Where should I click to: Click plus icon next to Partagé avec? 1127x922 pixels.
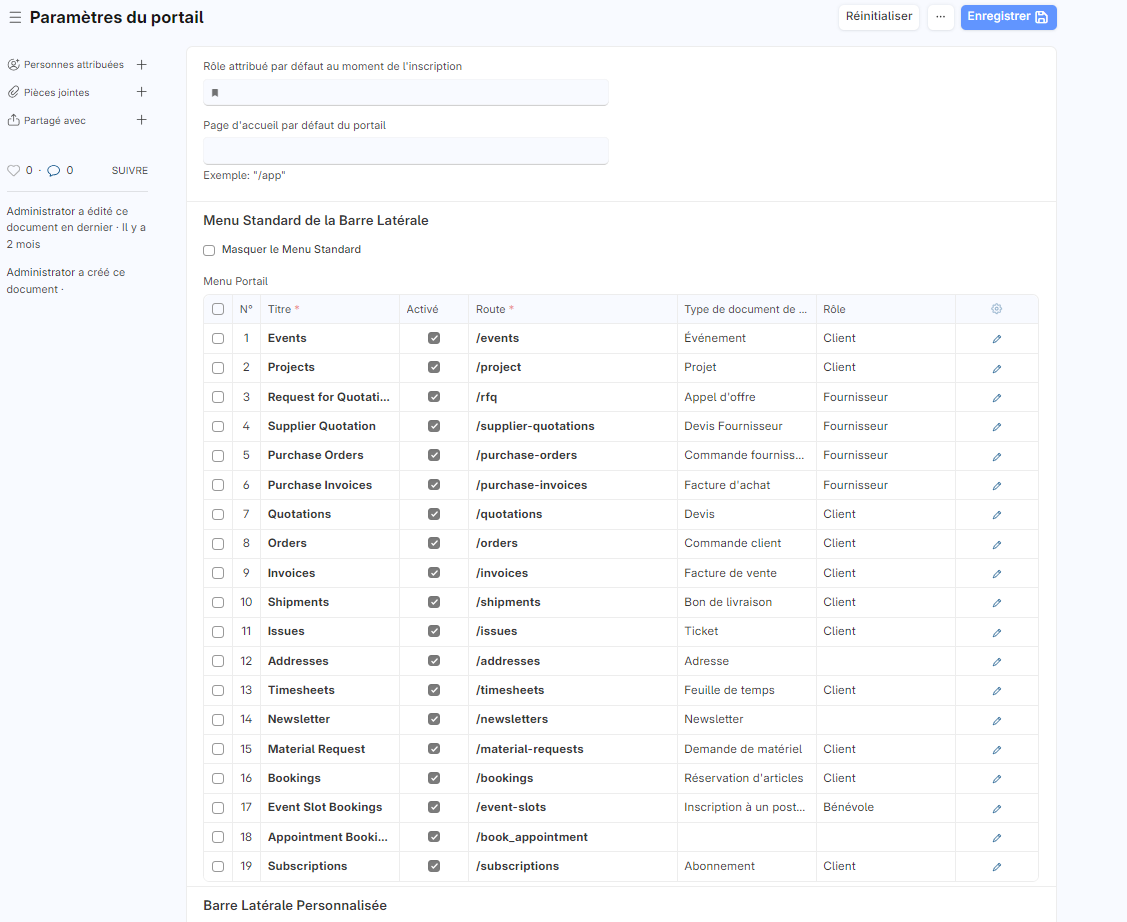[141, 120]
